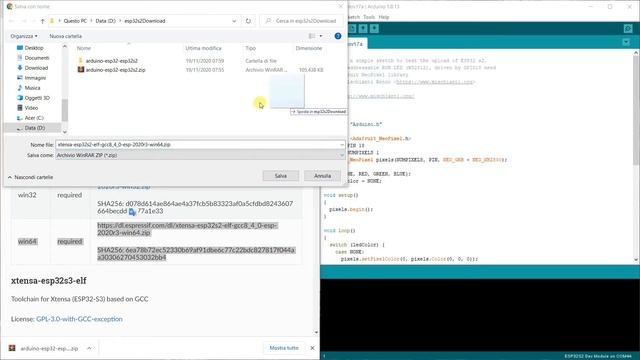The image size is (640, 360).
Task: Click the Arduino editor scroll up arrow
Action: [x=636, y=53]
